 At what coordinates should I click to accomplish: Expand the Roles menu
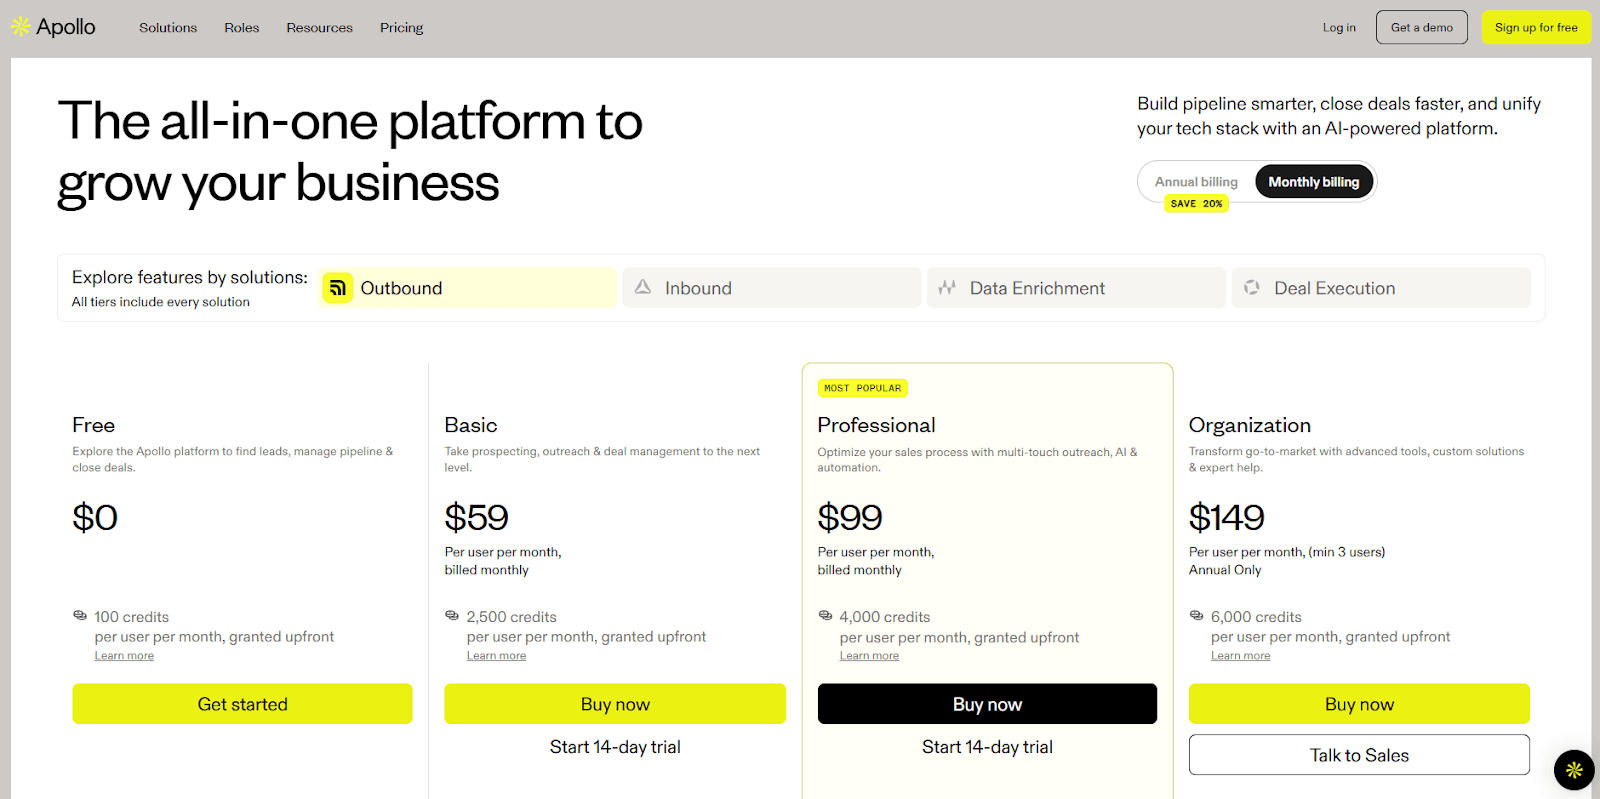click(x=242, y=28)
